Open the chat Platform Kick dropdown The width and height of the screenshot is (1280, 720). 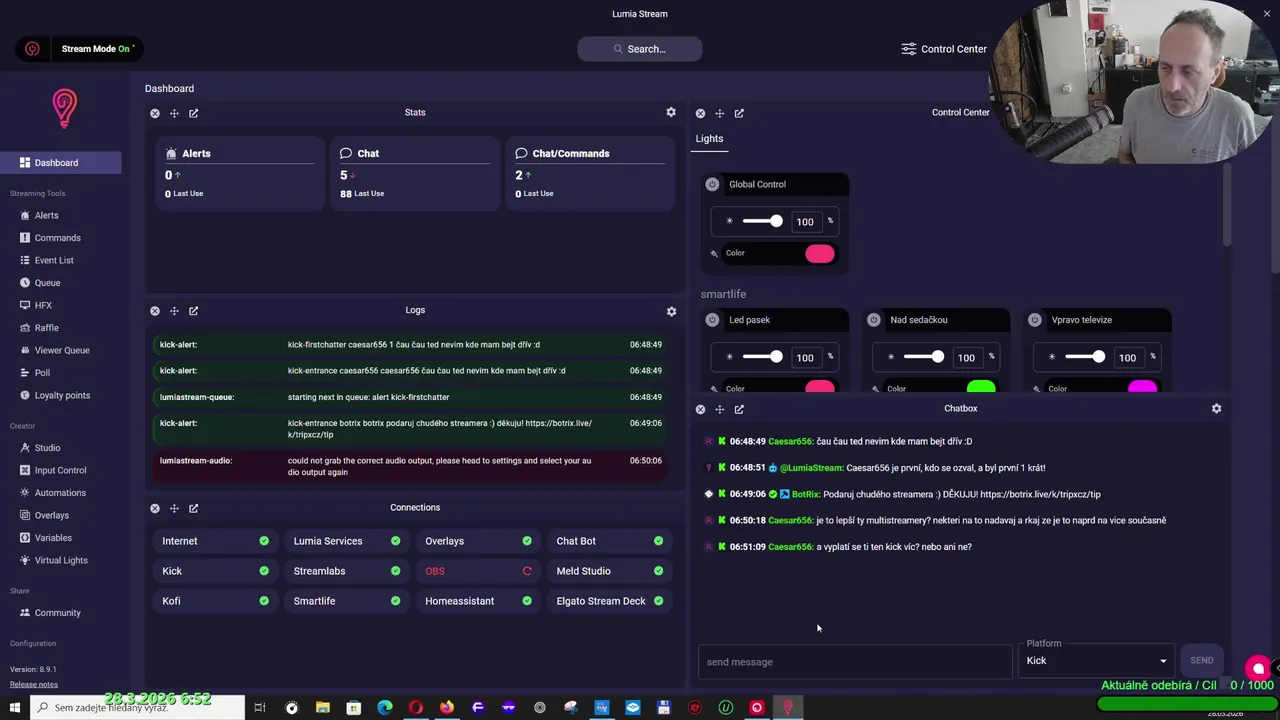1096,660
